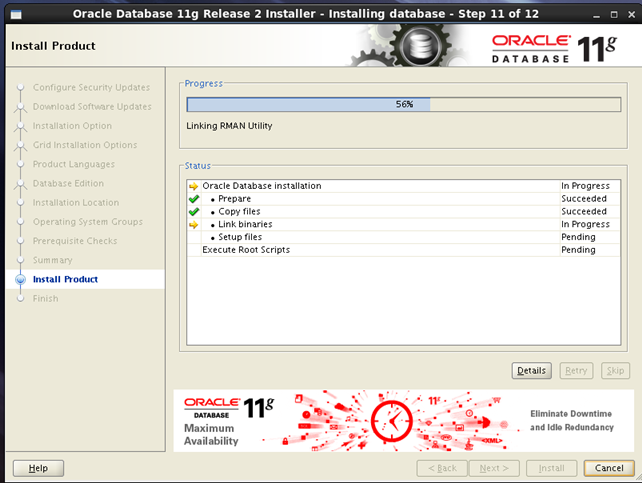
Task: Select the Oracle Database installation row
Action: tap(403, 186)
